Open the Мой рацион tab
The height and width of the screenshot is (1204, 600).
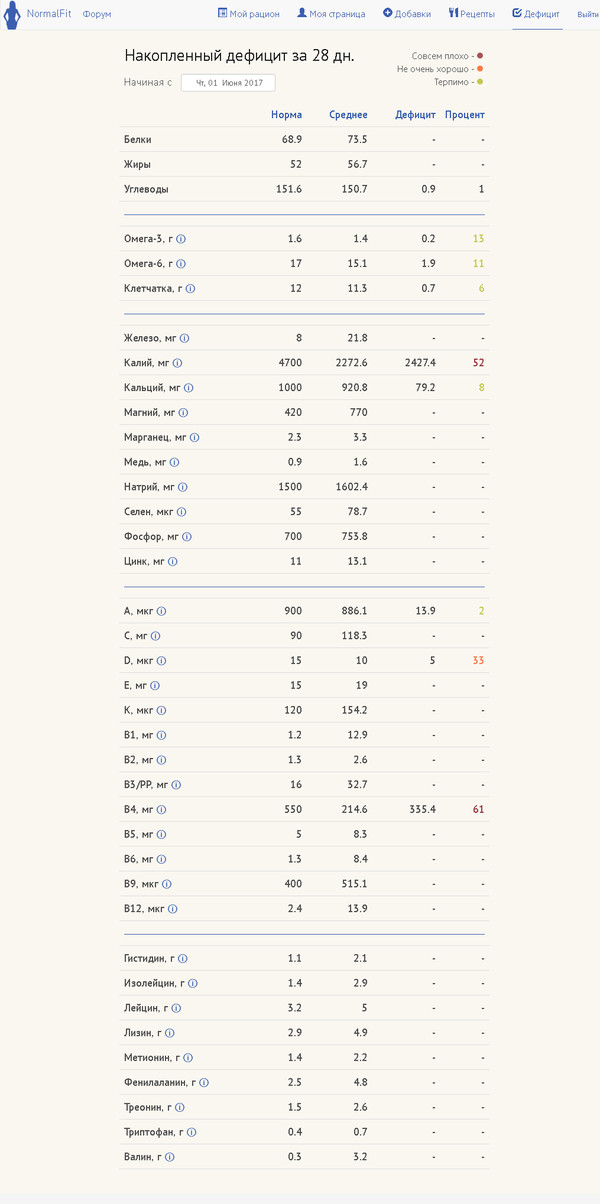pos(249,14)
